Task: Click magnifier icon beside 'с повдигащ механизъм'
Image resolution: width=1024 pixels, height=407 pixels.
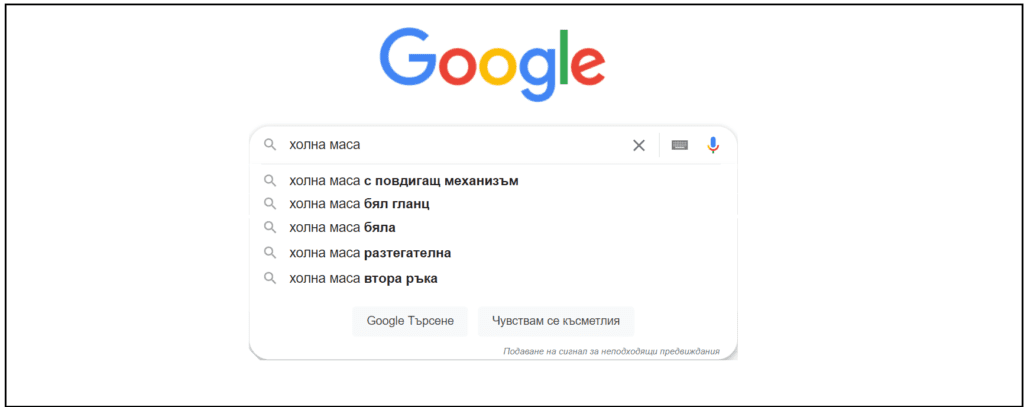Action: click(269, 181)
